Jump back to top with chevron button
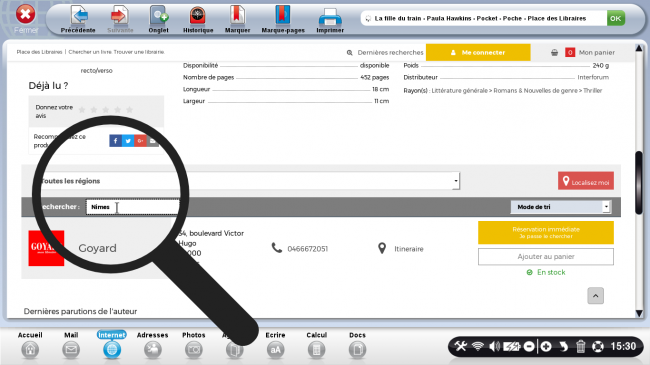Screen dimensions: 650x365 (x=595, y=296)
